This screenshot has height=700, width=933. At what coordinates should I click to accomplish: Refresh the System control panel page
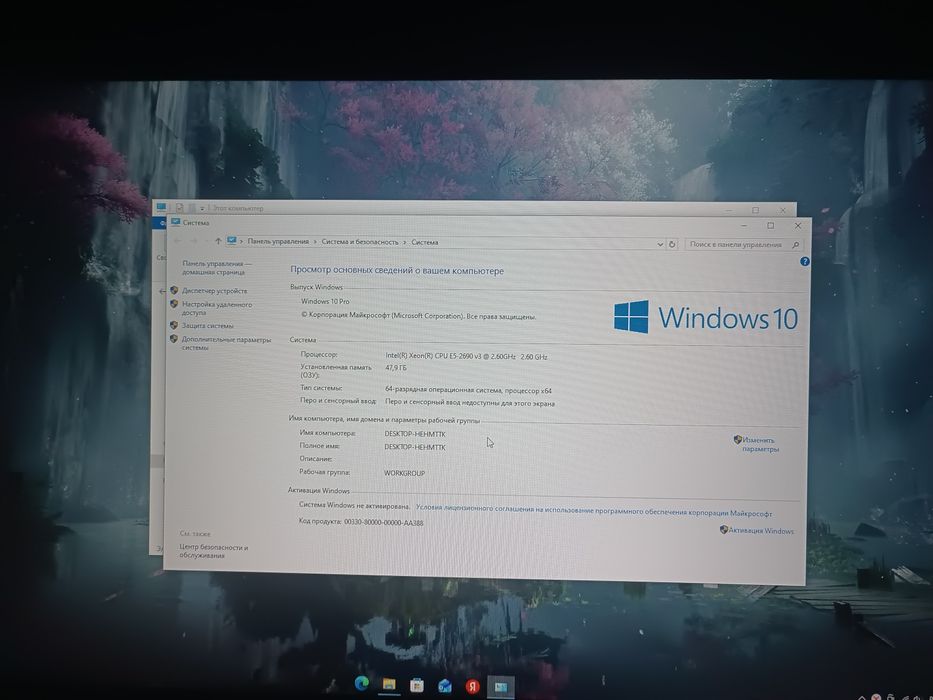click(x=672, y=244)
